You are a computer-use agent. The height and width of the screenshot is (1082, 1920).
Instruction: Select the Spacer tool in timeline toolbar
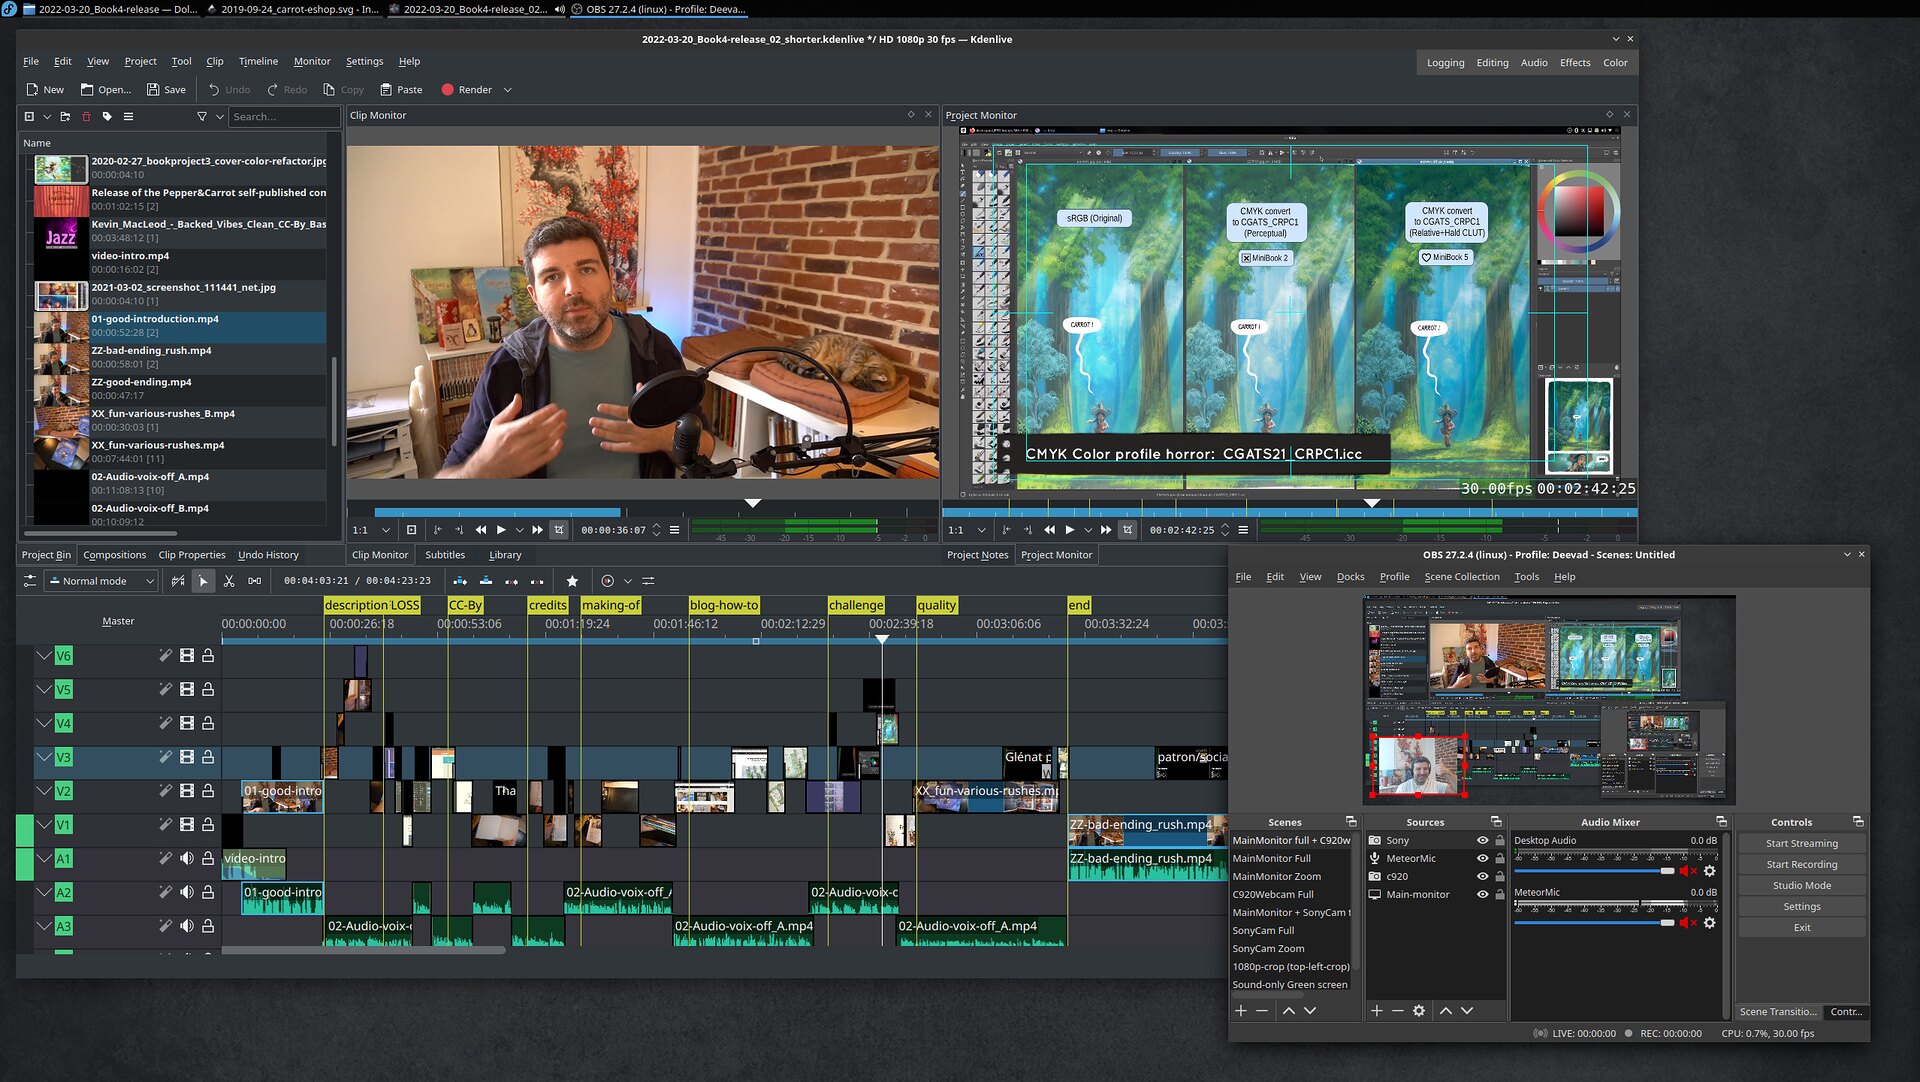point(255,581)
